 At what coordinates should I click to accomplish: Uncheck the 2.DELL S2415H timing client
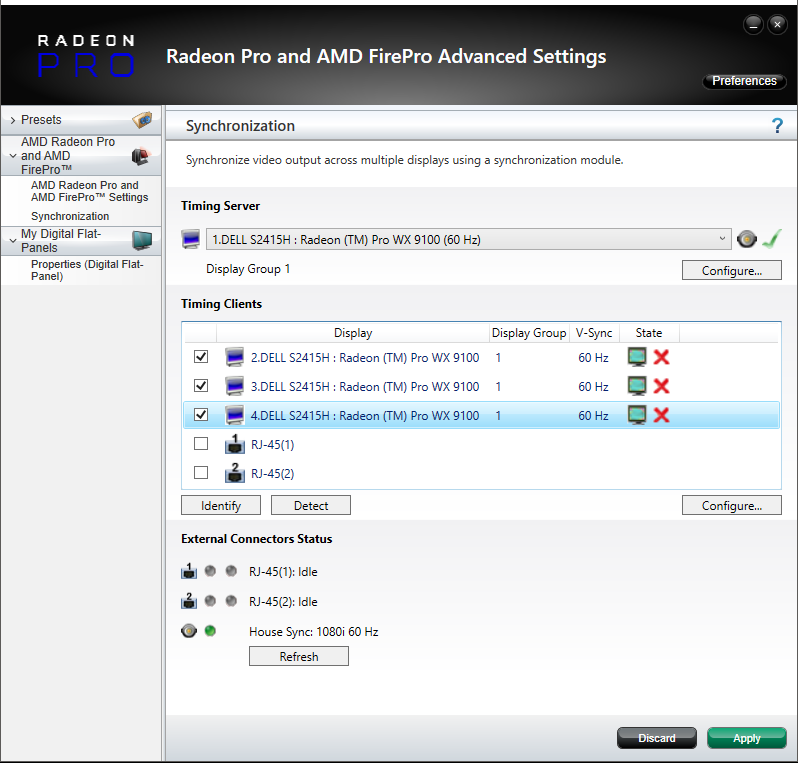coord(201,357)
